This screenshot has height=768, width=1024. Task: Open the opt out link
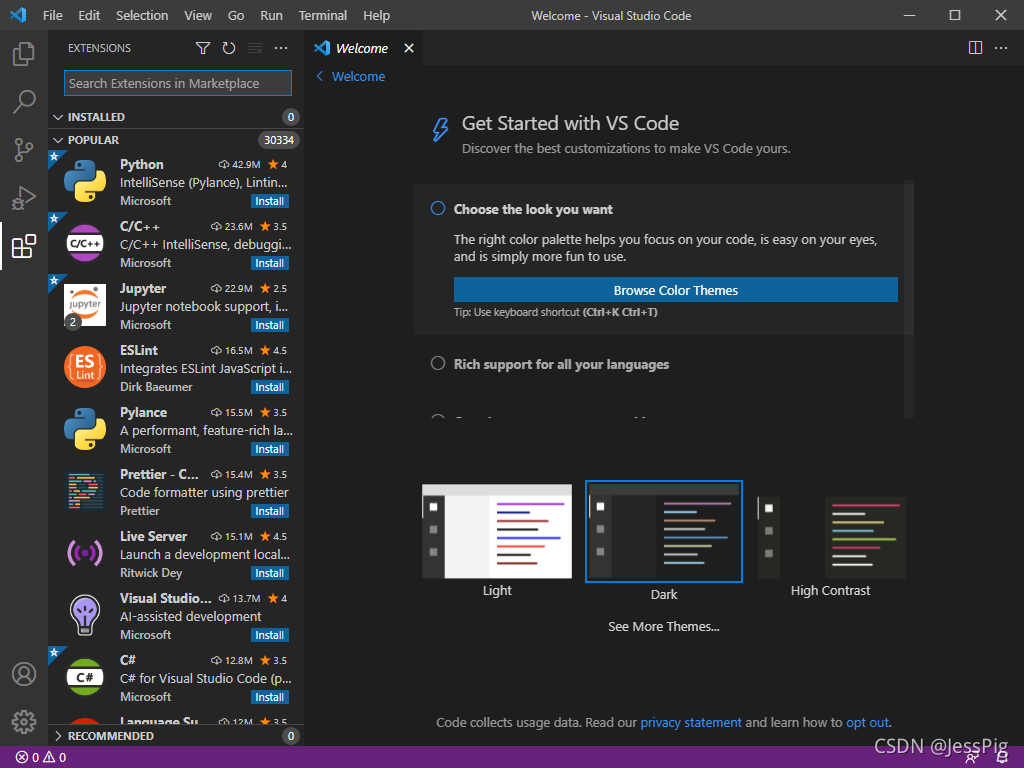pos(867,722)
